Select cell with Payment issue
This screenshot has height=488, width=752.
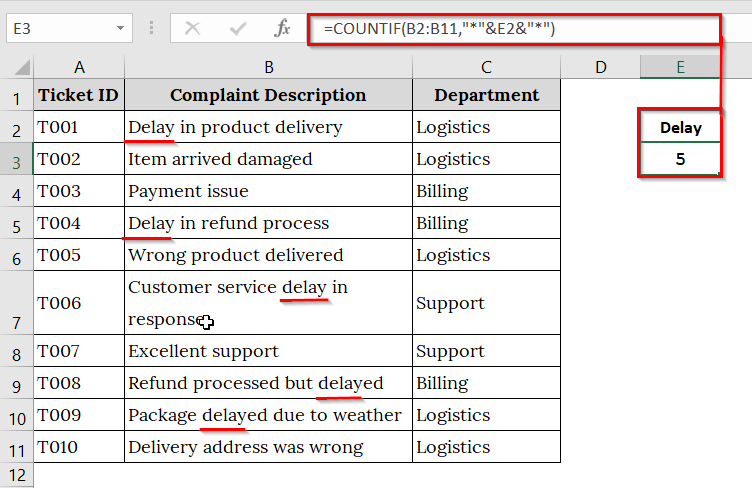tap(269, 191)
